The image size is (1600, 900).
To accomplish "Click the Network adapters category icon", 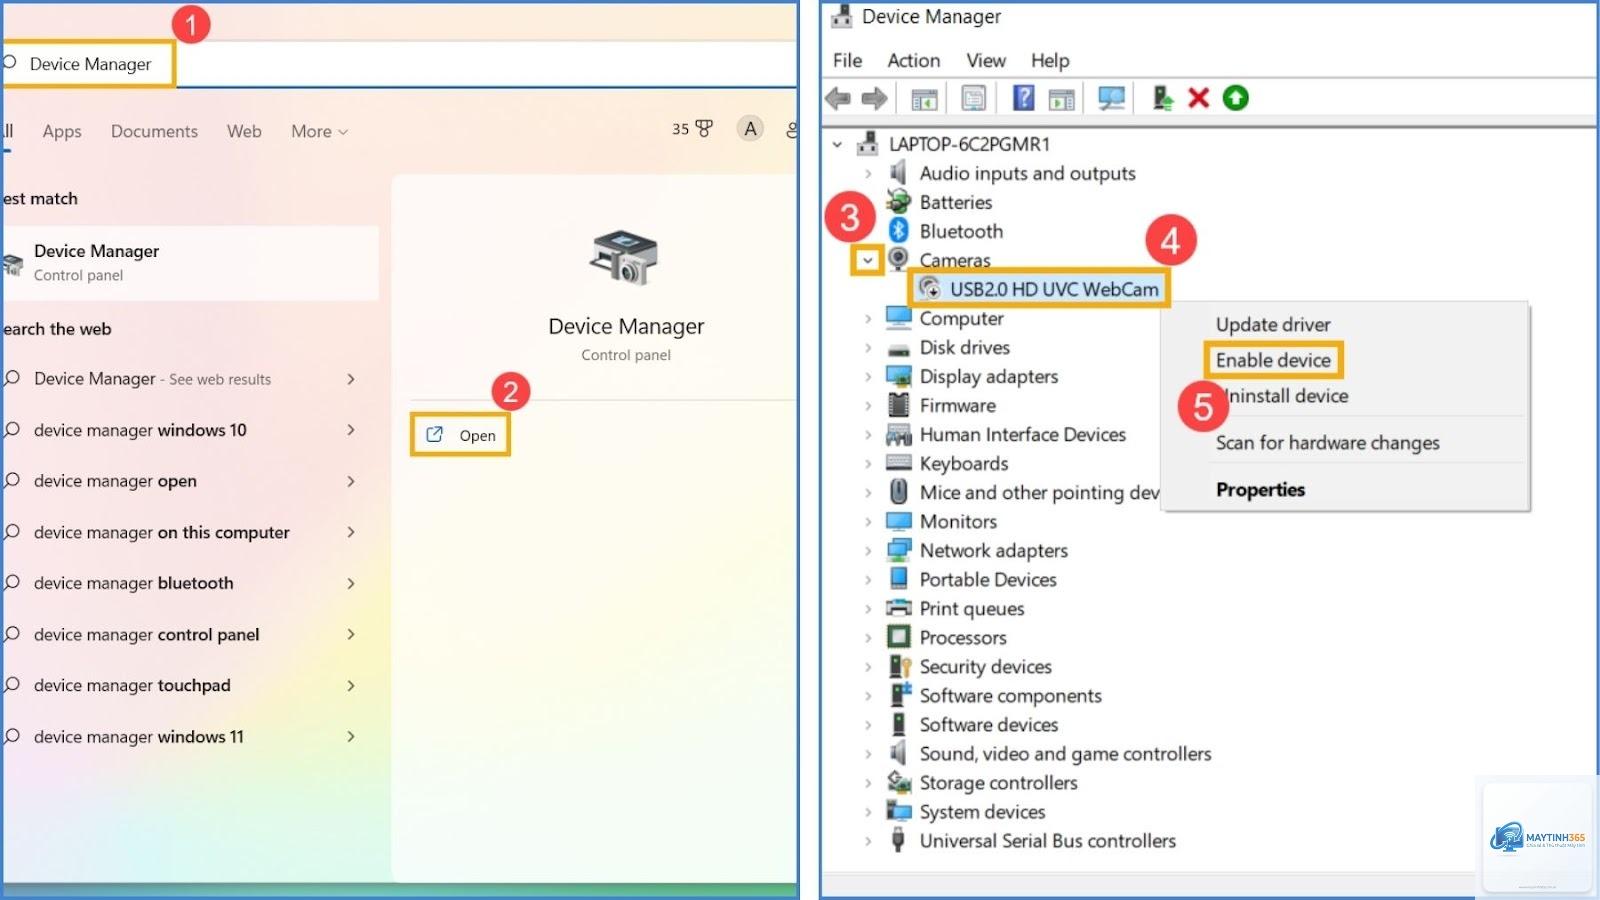I will (898, 550).
